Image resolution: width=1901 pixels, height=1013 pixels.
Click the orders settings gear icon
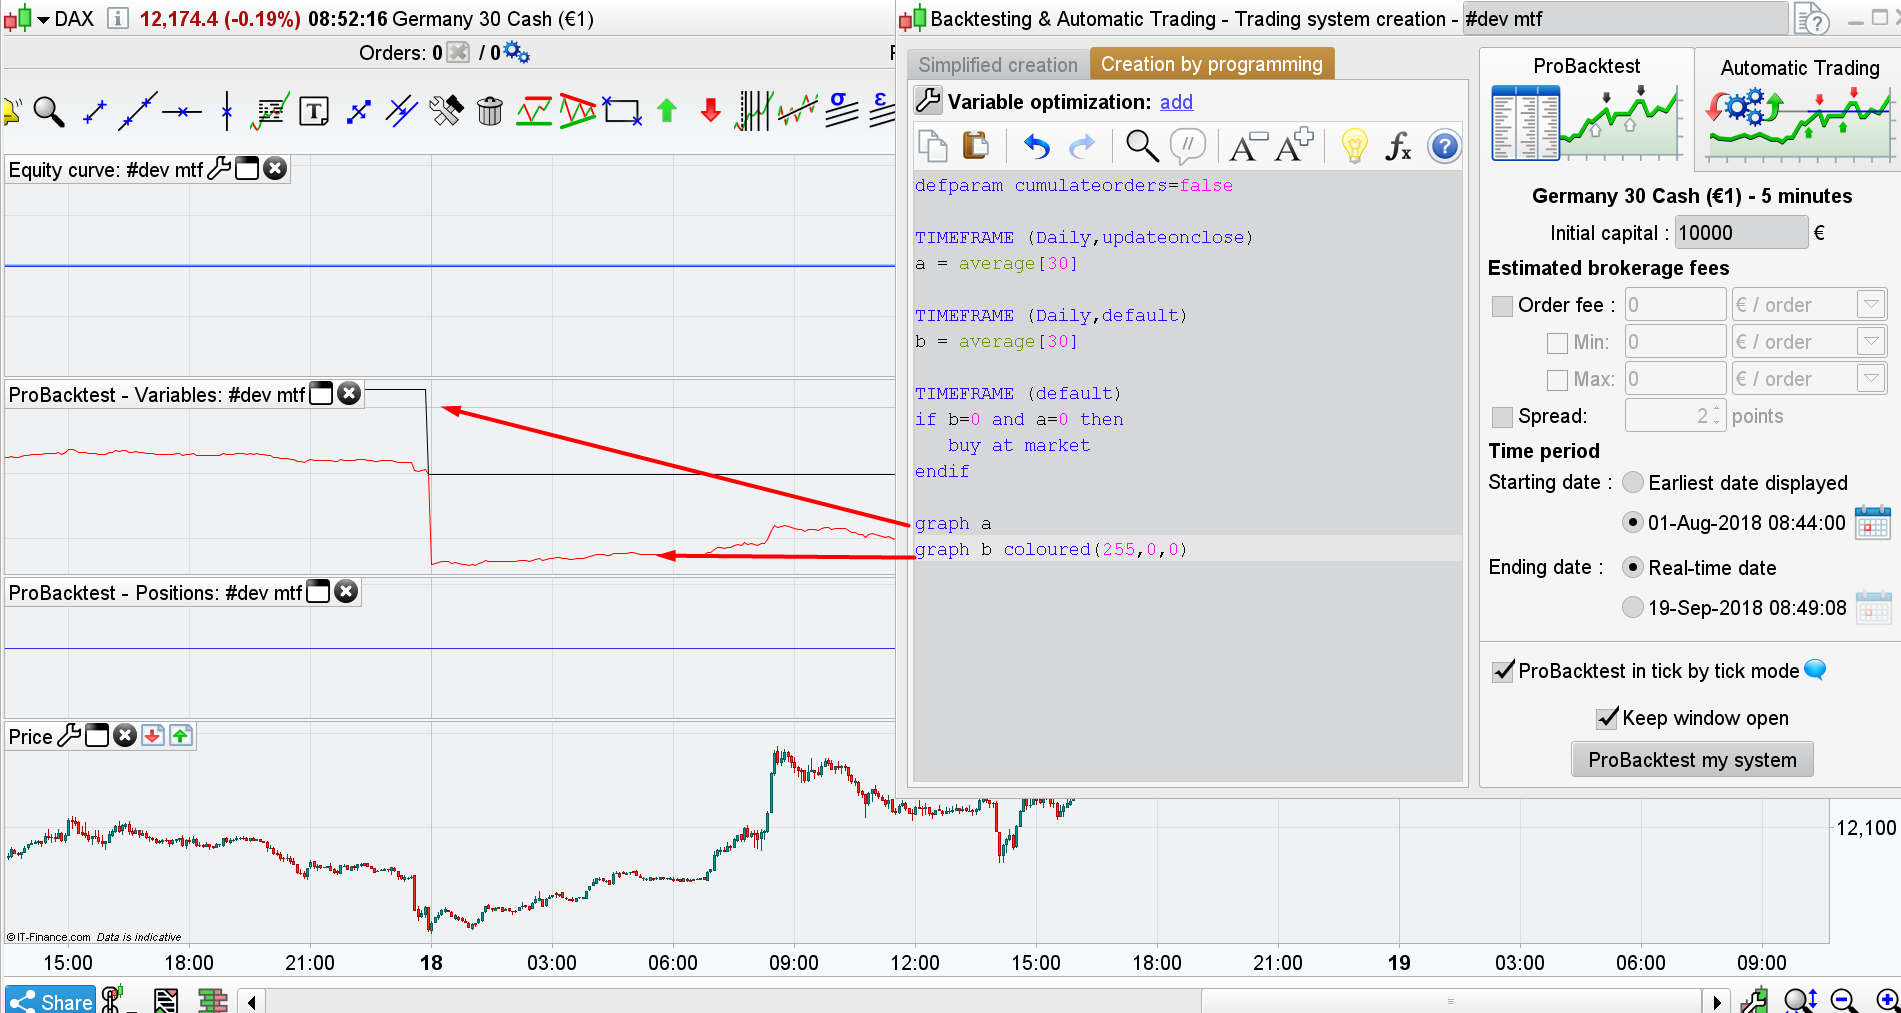point(516,52)
